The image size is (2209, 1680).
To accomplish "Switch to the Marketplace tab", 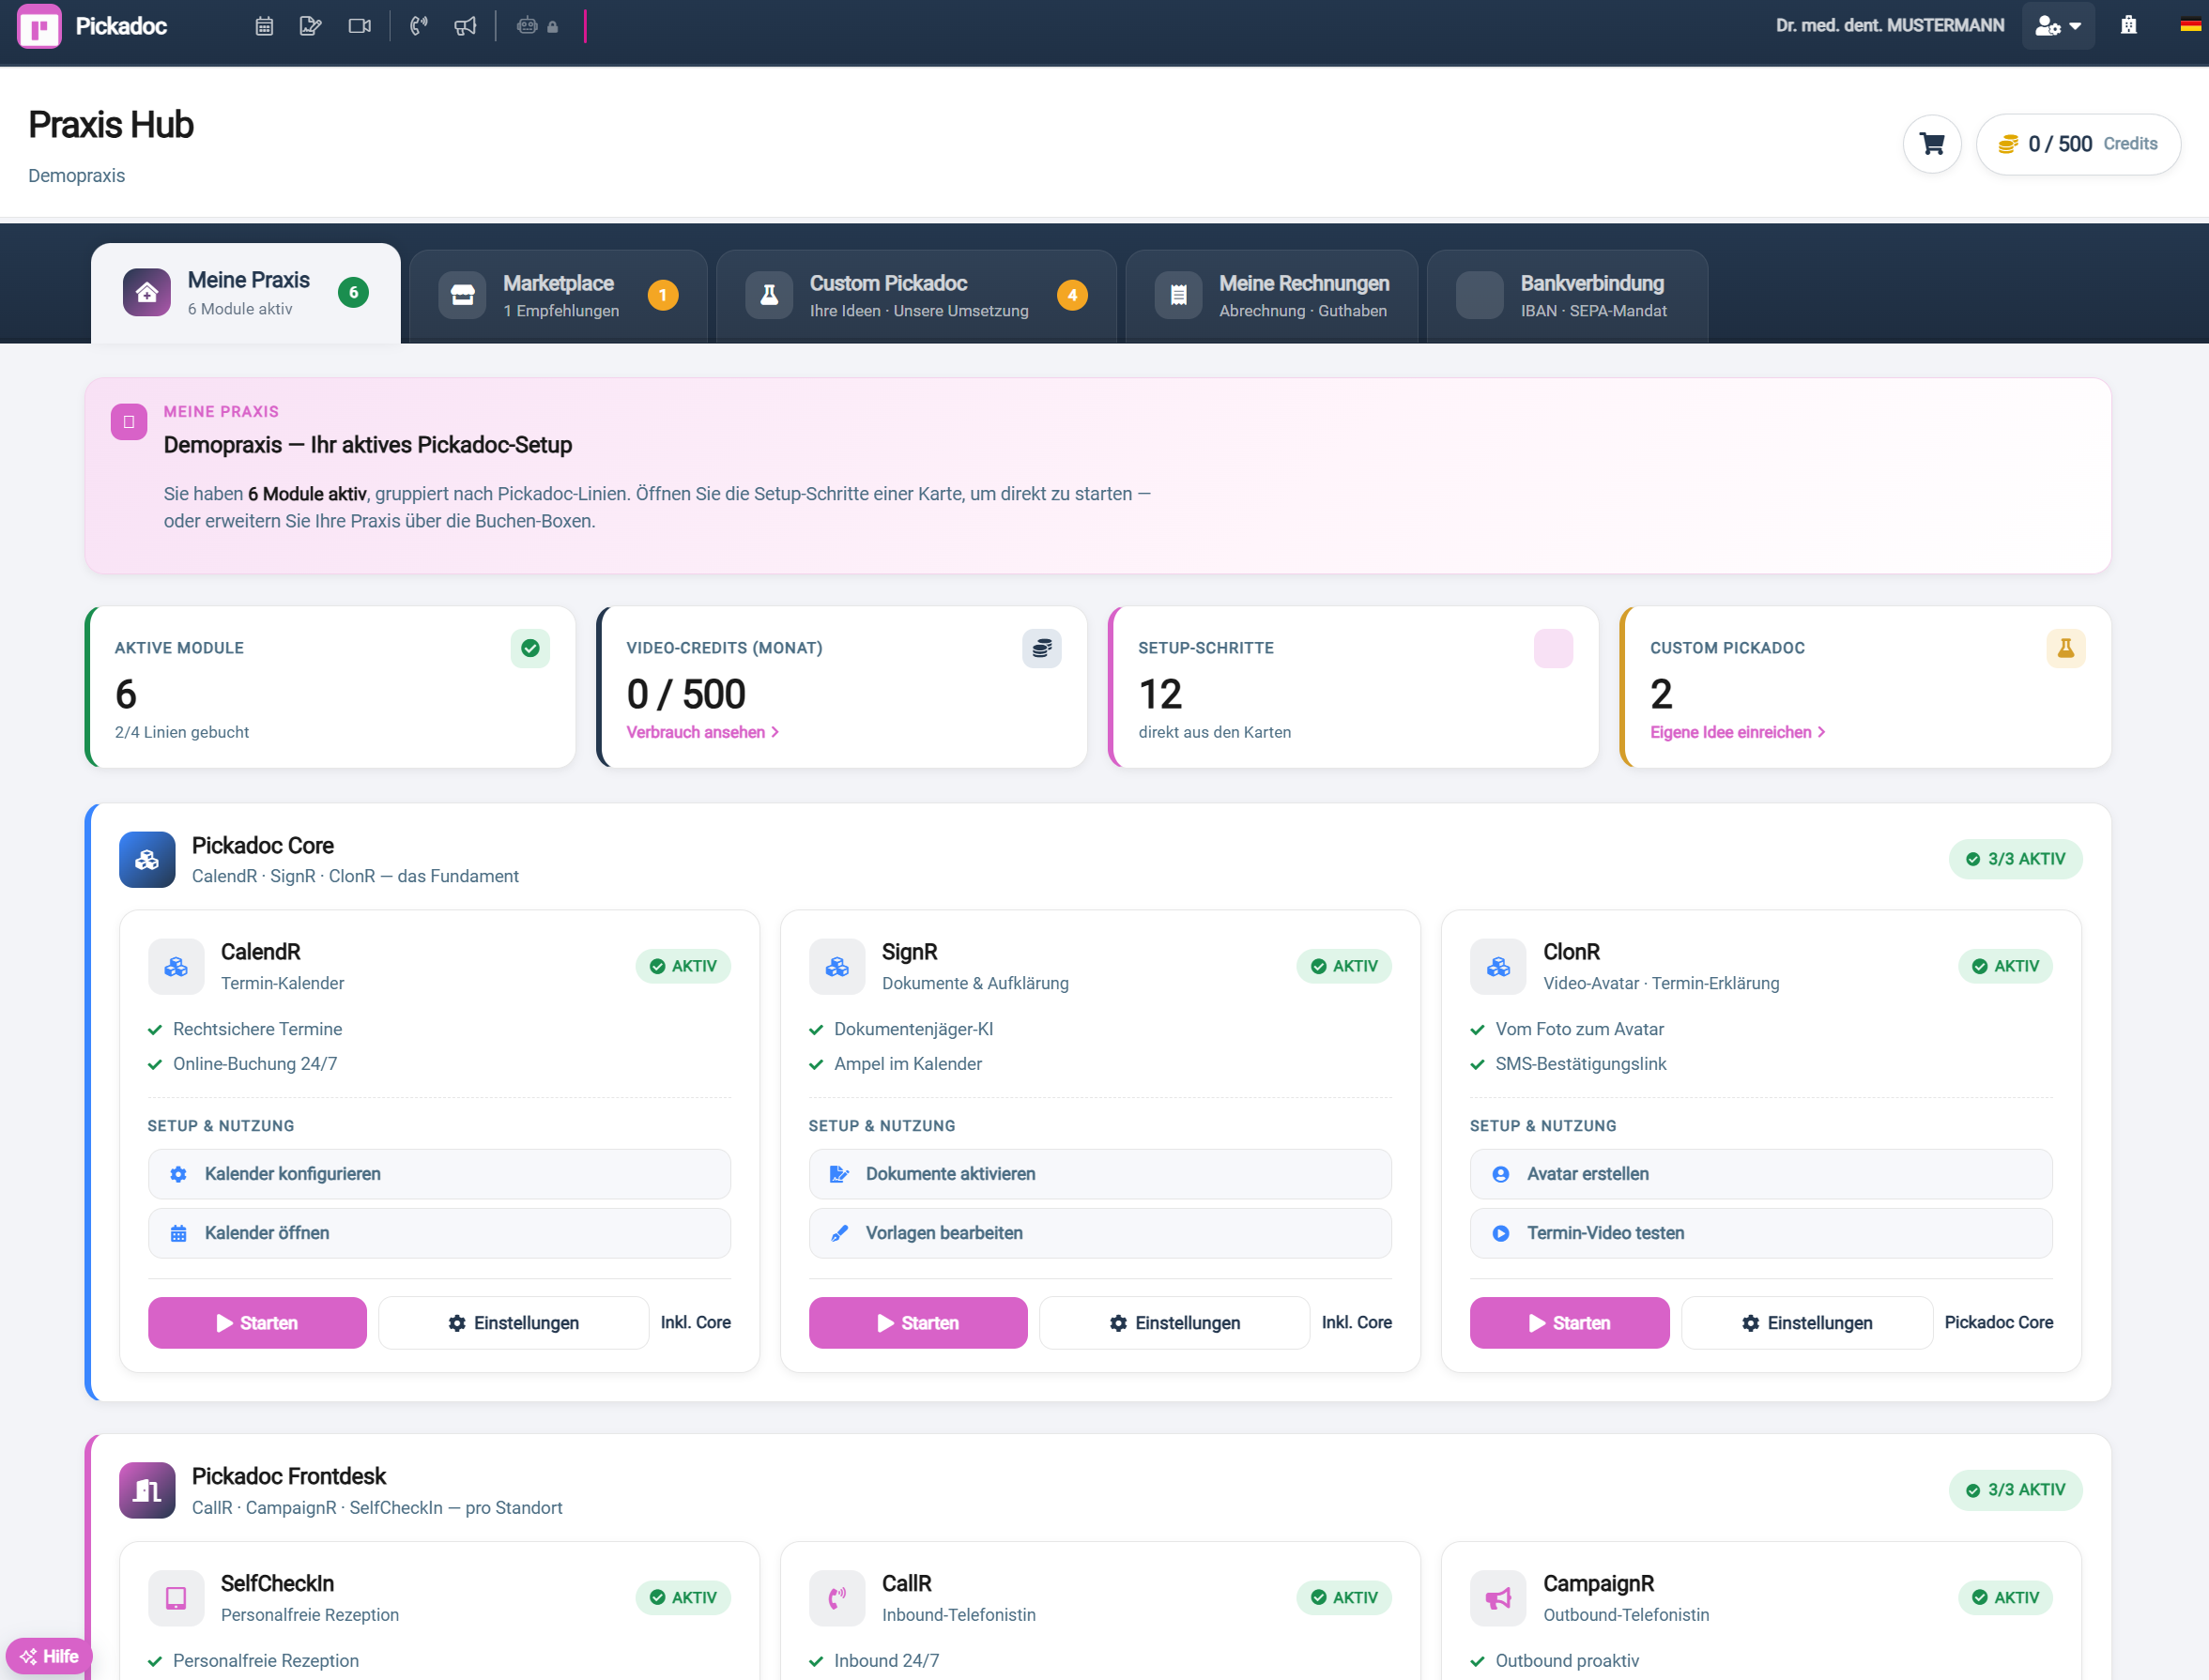I will (x=559, y=296).
